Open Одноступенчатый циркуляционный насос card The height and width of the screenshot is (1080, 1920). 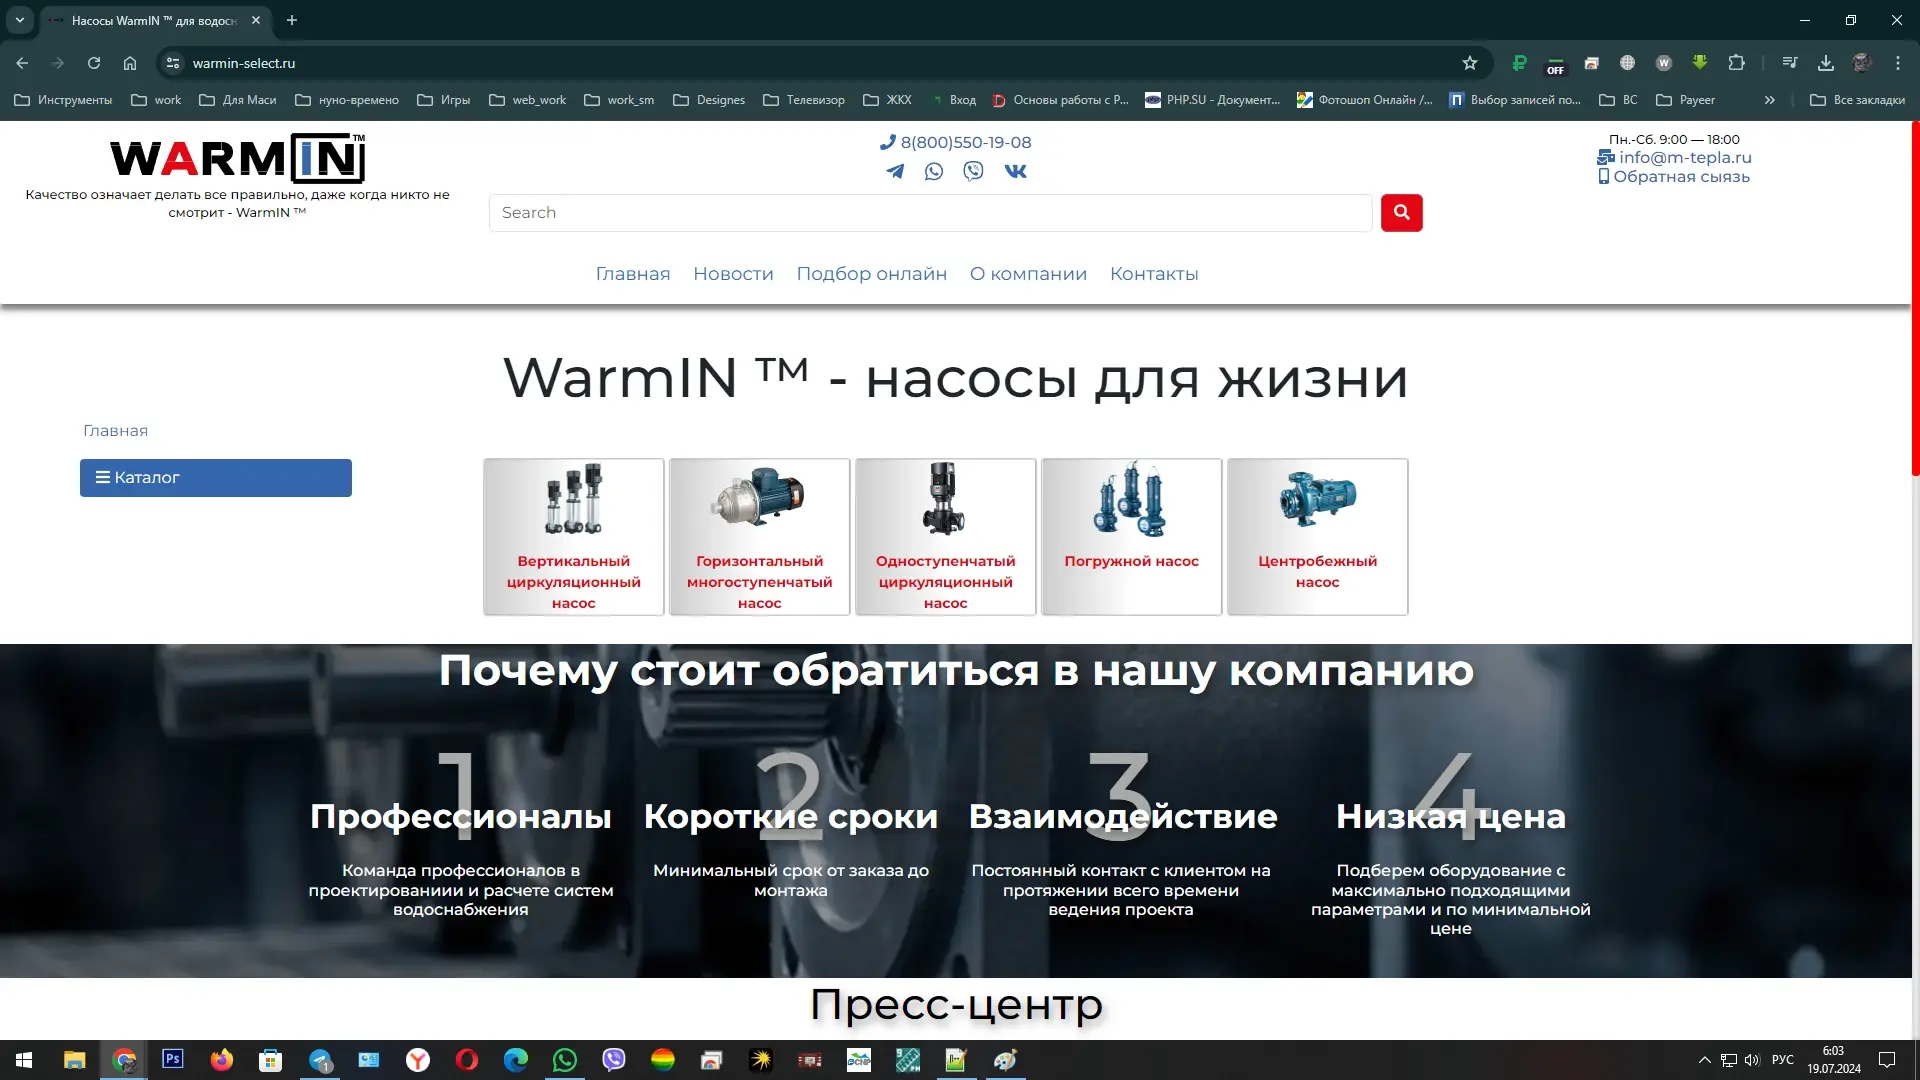(945, 537)
